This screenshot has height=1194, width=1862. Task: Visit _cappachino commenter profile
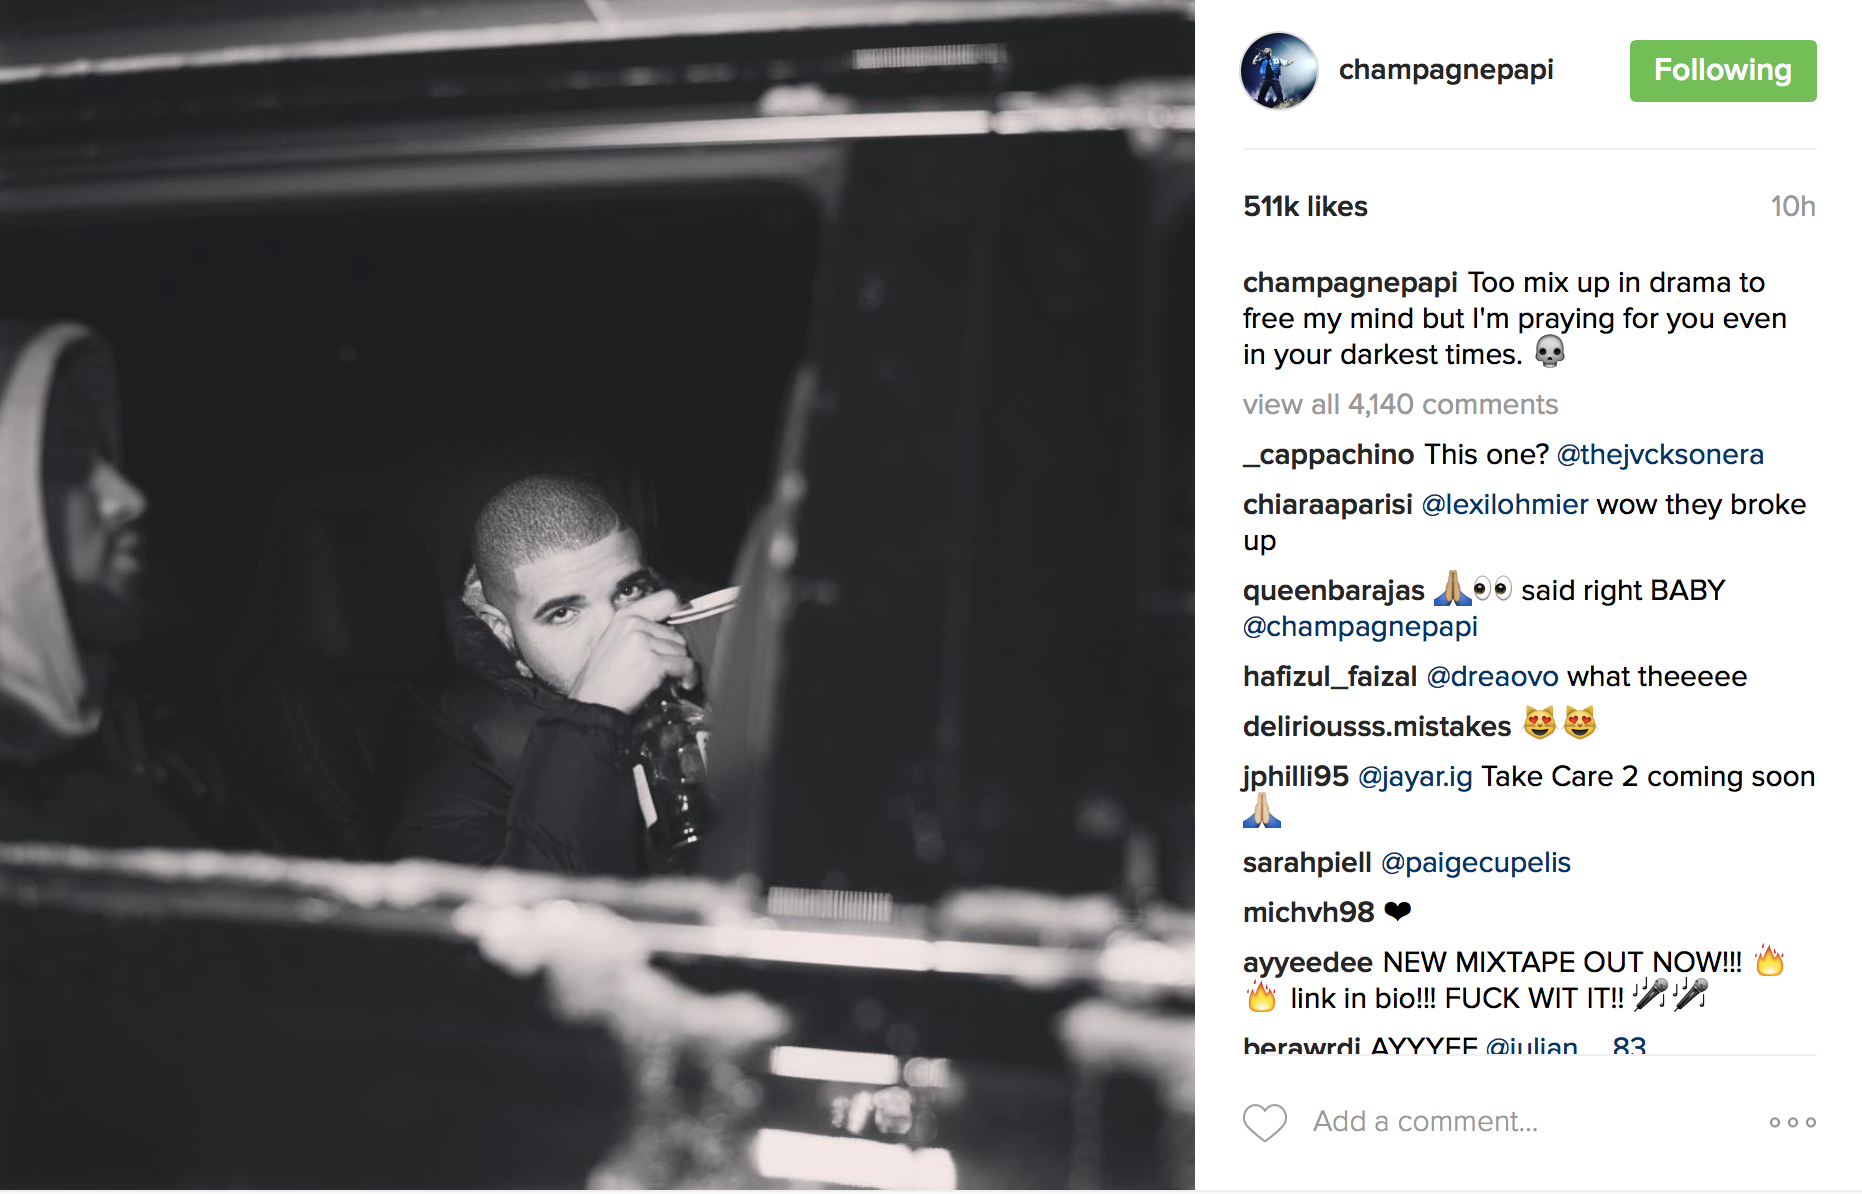coord(1328,454)
